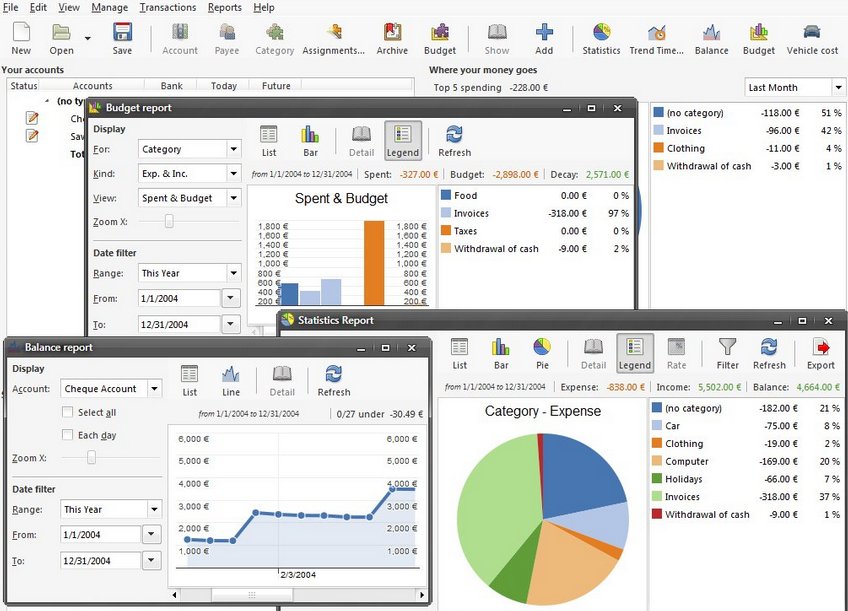Toggle Legend in Statistics Report
848x611 pixels.
point(635,353)
